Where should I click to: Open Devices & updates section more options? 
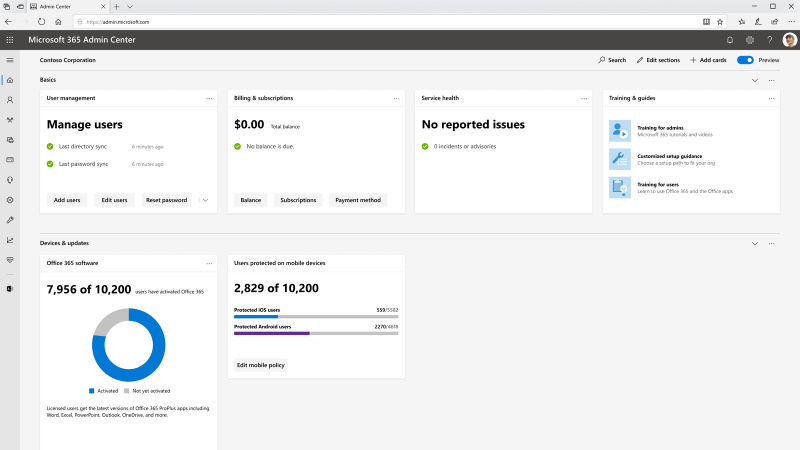[x=771, y=243]
